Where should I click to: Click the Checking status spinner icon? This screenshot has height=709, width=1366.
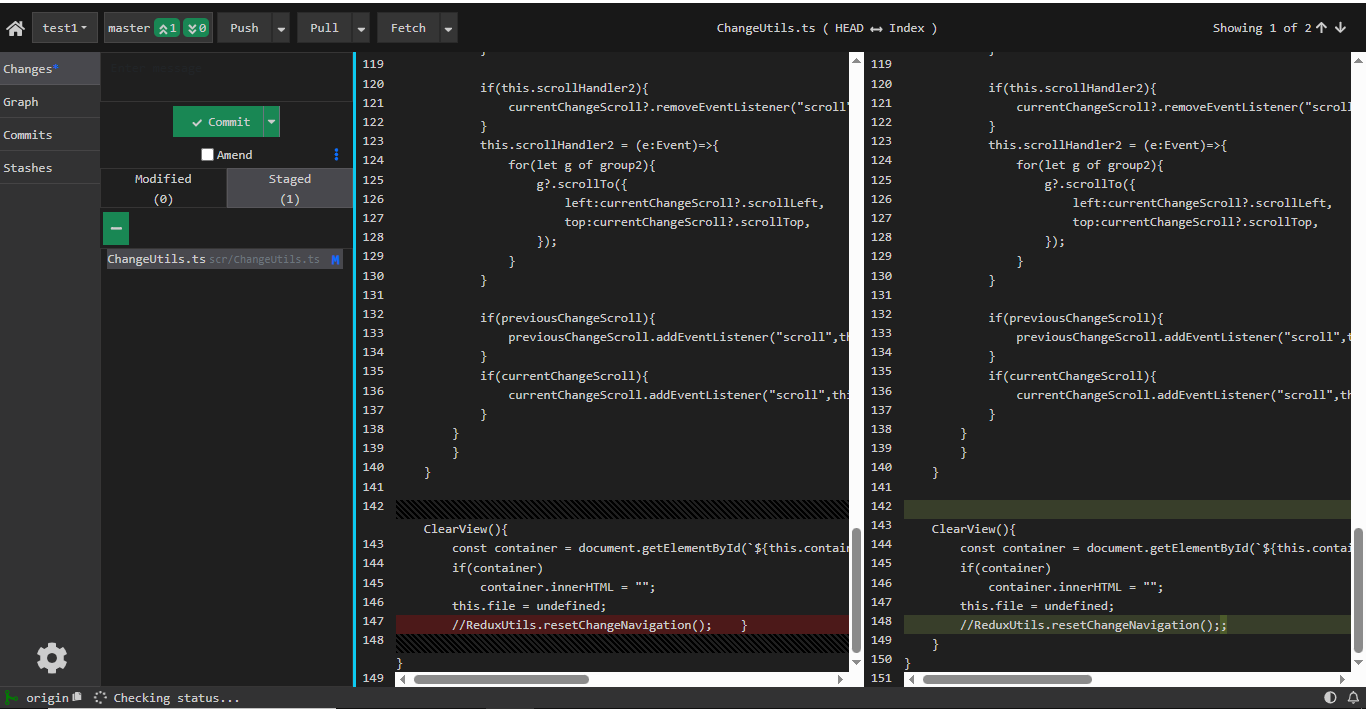pyautogui.click(x=100, y=698)
